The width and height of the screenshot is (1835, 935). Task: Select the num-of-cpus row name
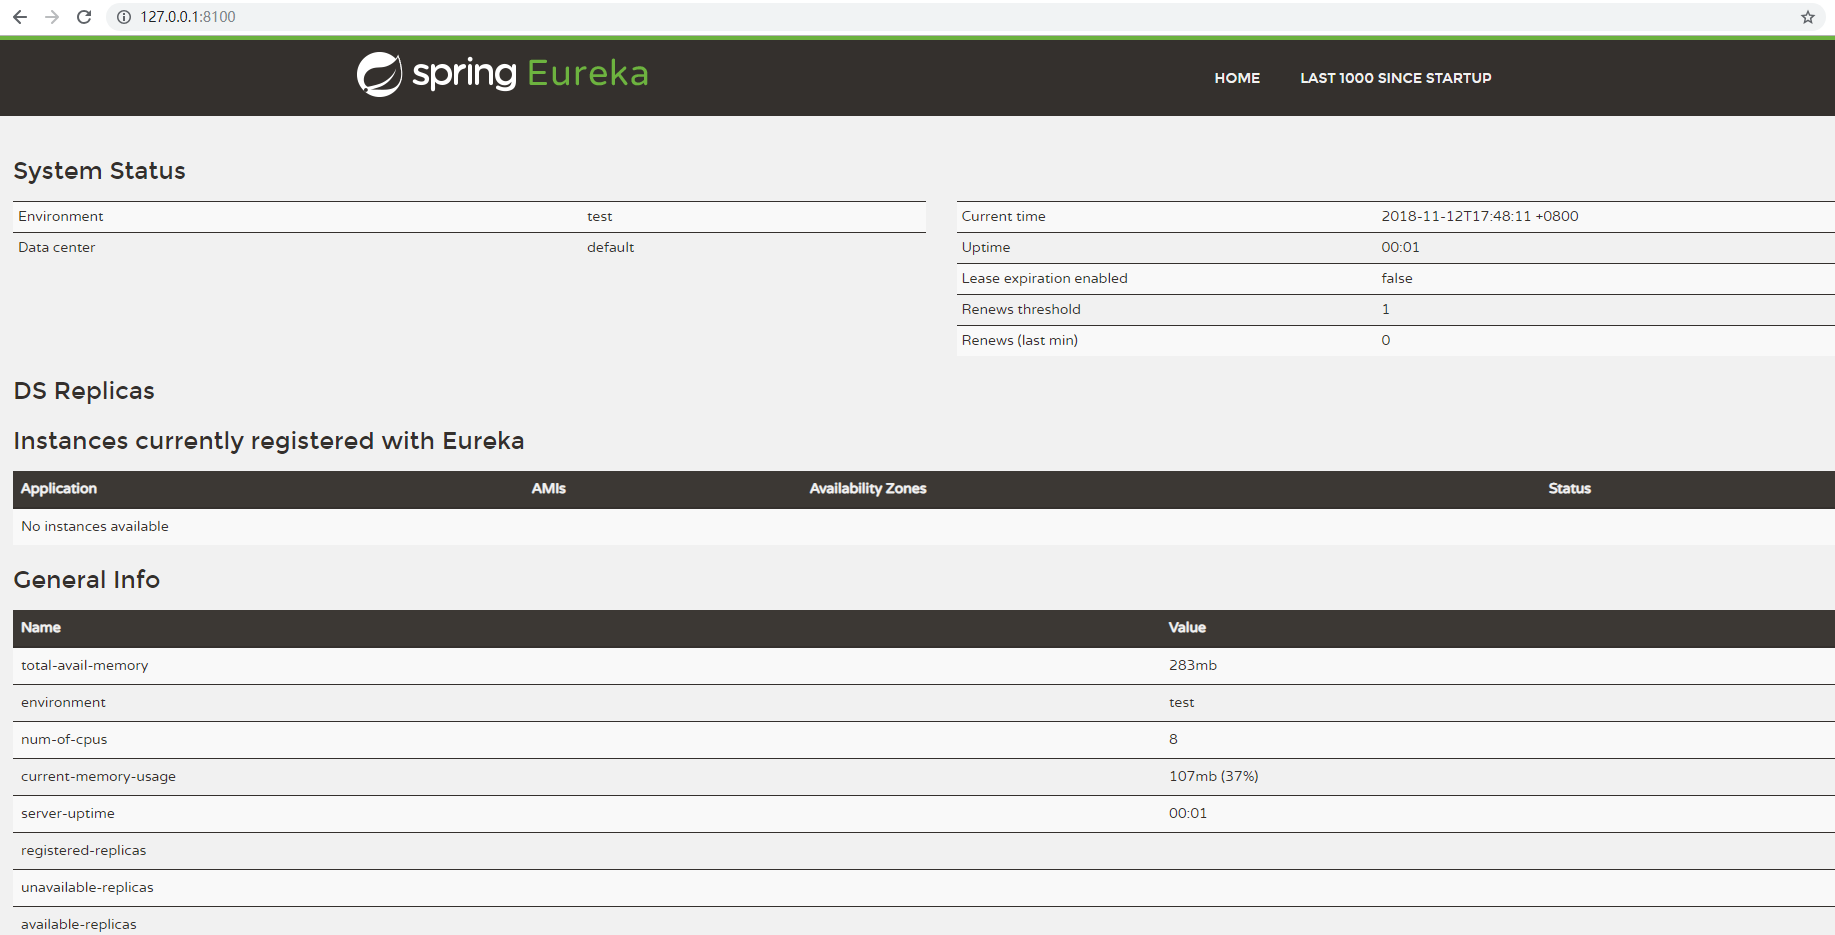tap(64, 739)
